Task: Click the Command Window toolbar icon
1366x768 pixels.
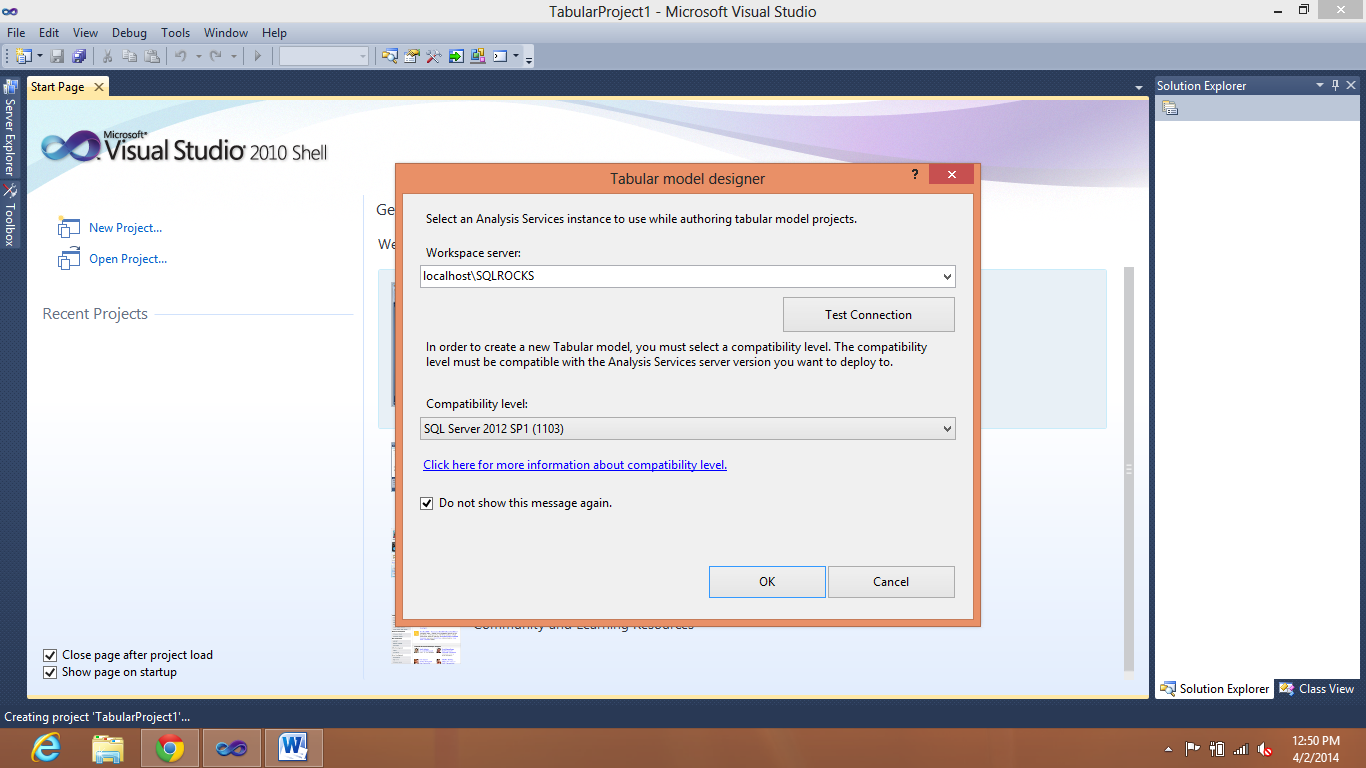Action: click(500, 56)
